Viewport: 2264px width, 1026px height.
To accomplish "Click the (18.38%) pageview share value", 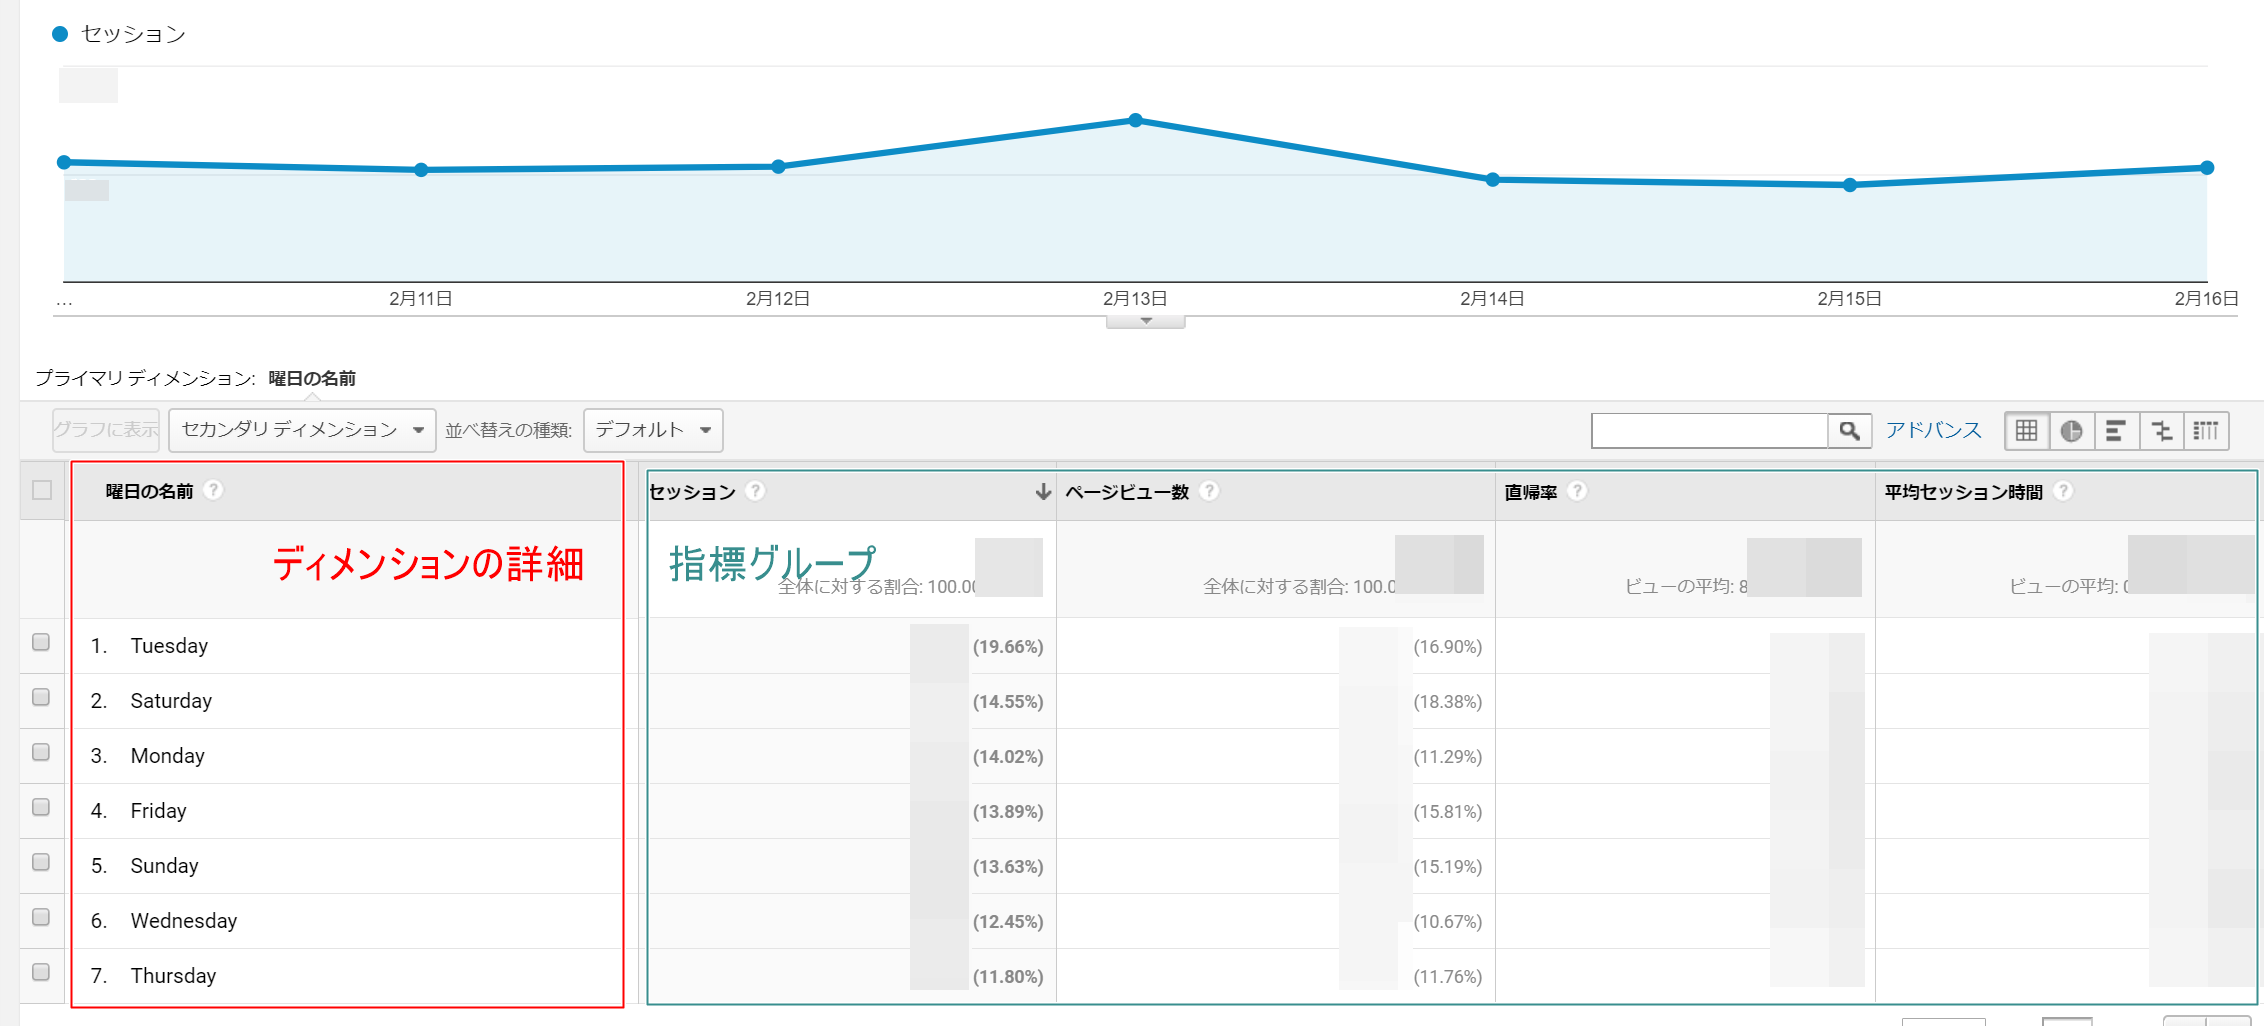I will point(1447,702).
